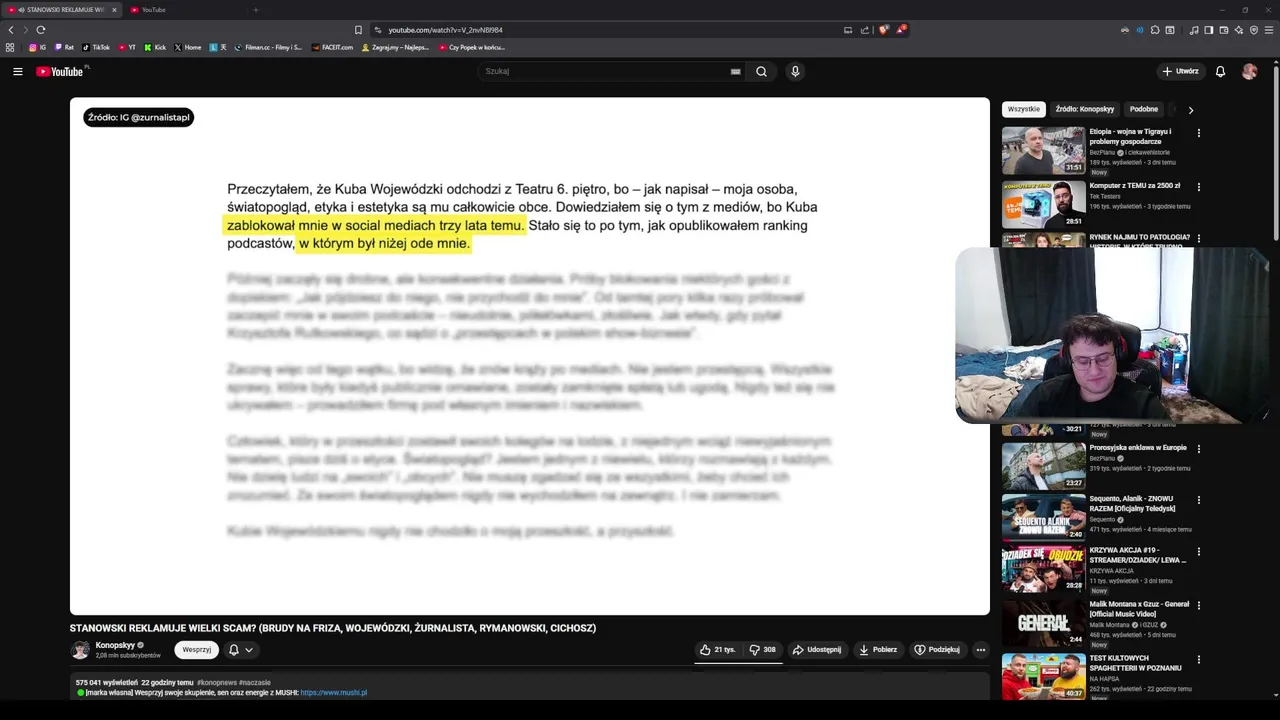Toggle the browser sidebar panel

[1208, 30]
